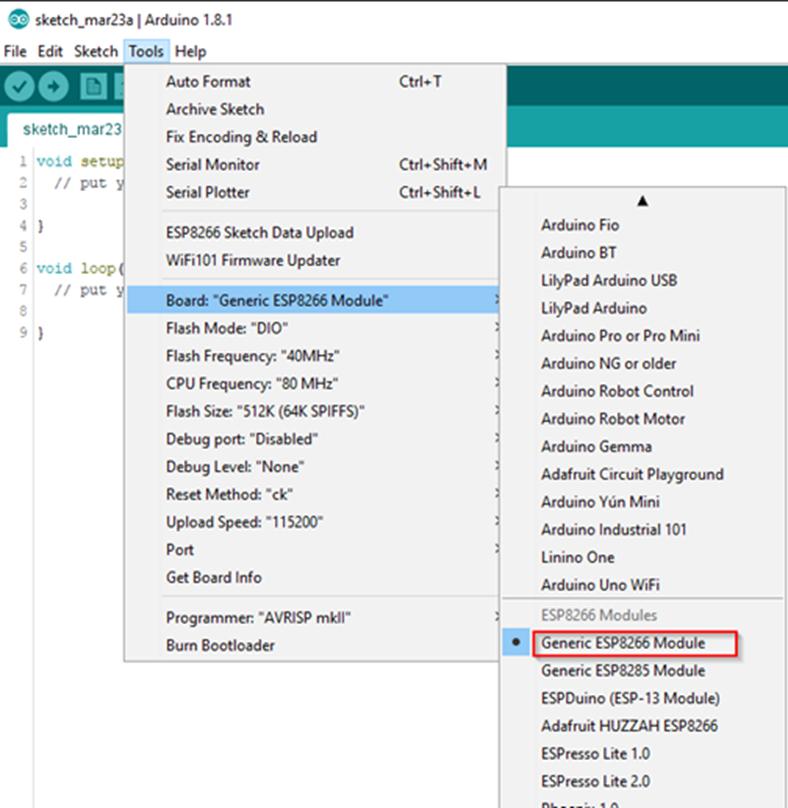Click the Upload arrow toolbar icon
The height and width of the screenshot is (808, 788).
(54, 87)
